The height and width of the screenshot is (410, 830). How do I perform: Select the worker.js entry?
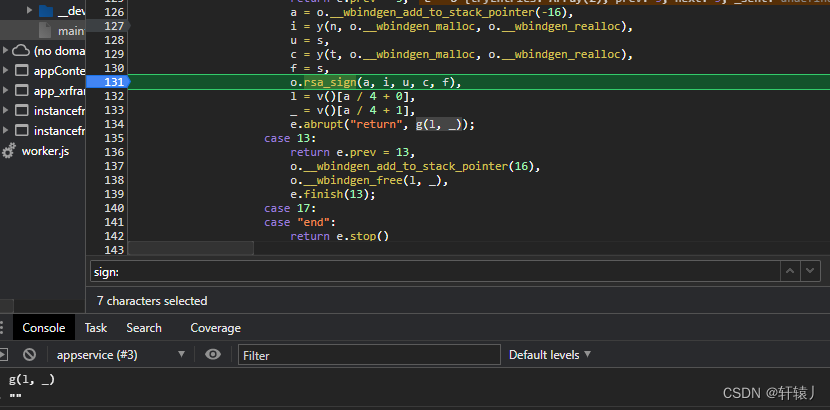click(x=45, y=151)
